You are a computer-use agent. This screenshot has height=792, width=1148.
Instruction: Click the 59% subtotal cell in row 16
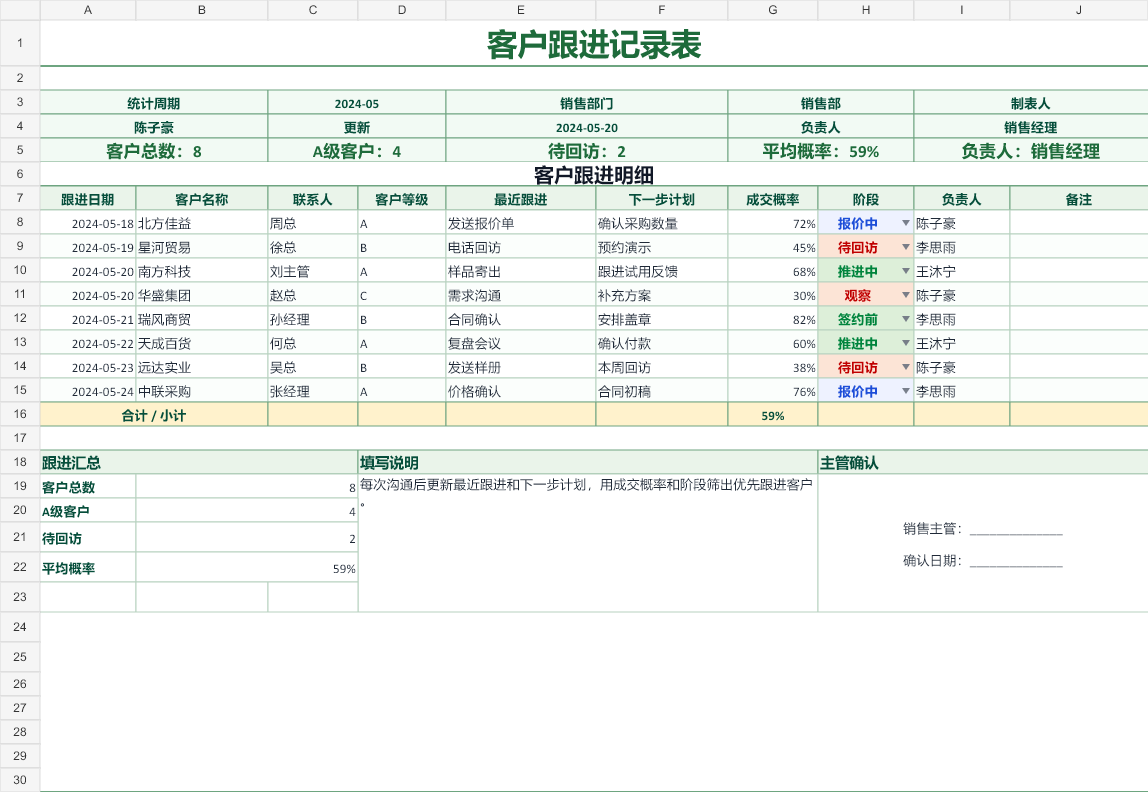tap(772, 415)
